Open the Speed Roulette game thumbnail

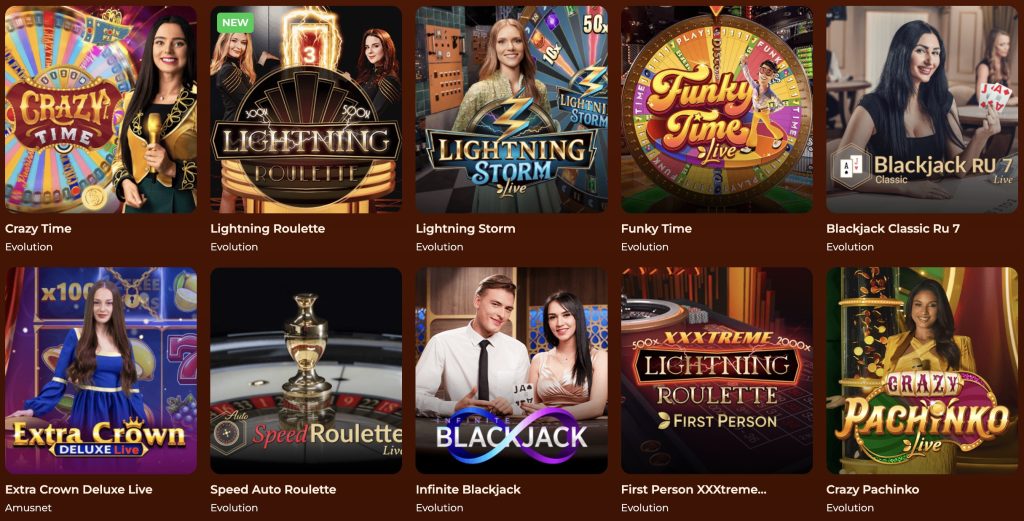(x=306, y=370)
